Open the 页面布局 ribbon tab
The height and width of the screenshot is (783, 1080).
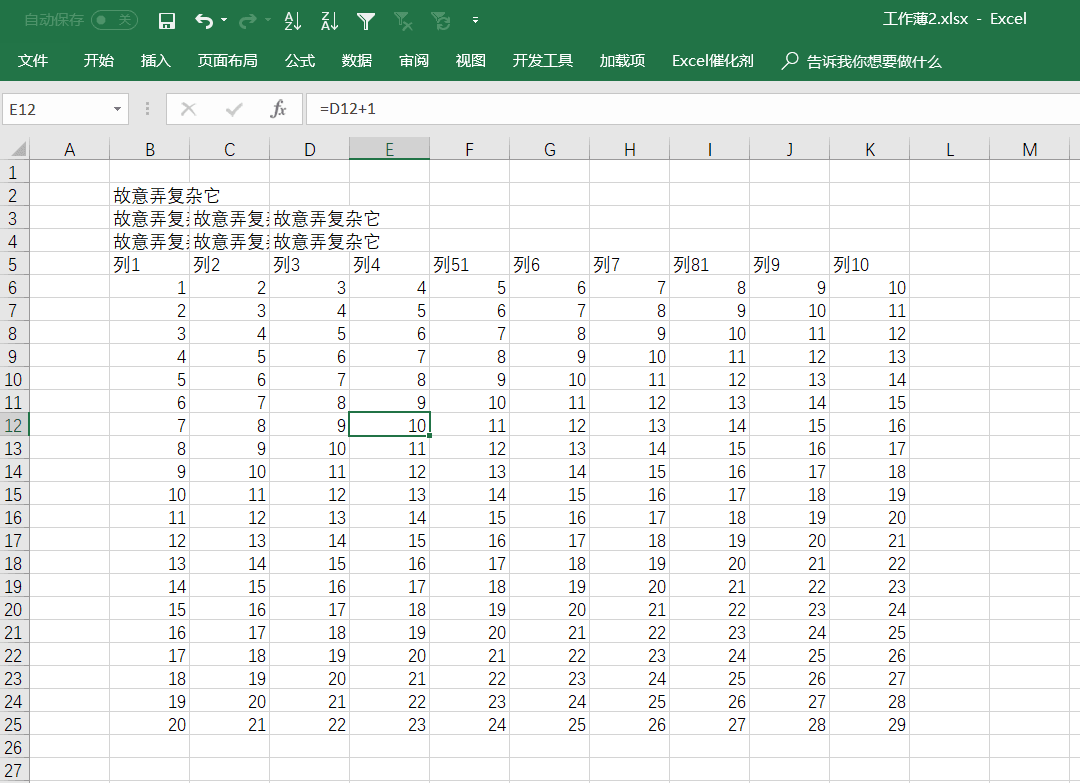tap(228, 61)
